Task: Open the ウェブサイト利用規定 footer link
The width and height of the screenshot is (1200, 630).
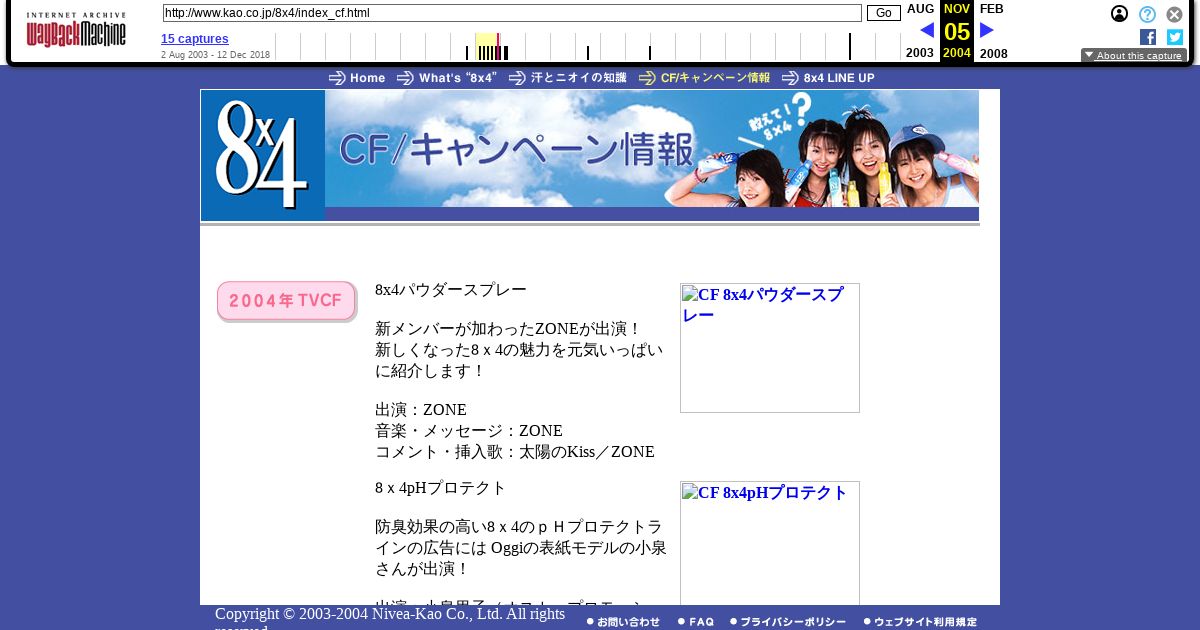Action: click(x=920, y=622)
